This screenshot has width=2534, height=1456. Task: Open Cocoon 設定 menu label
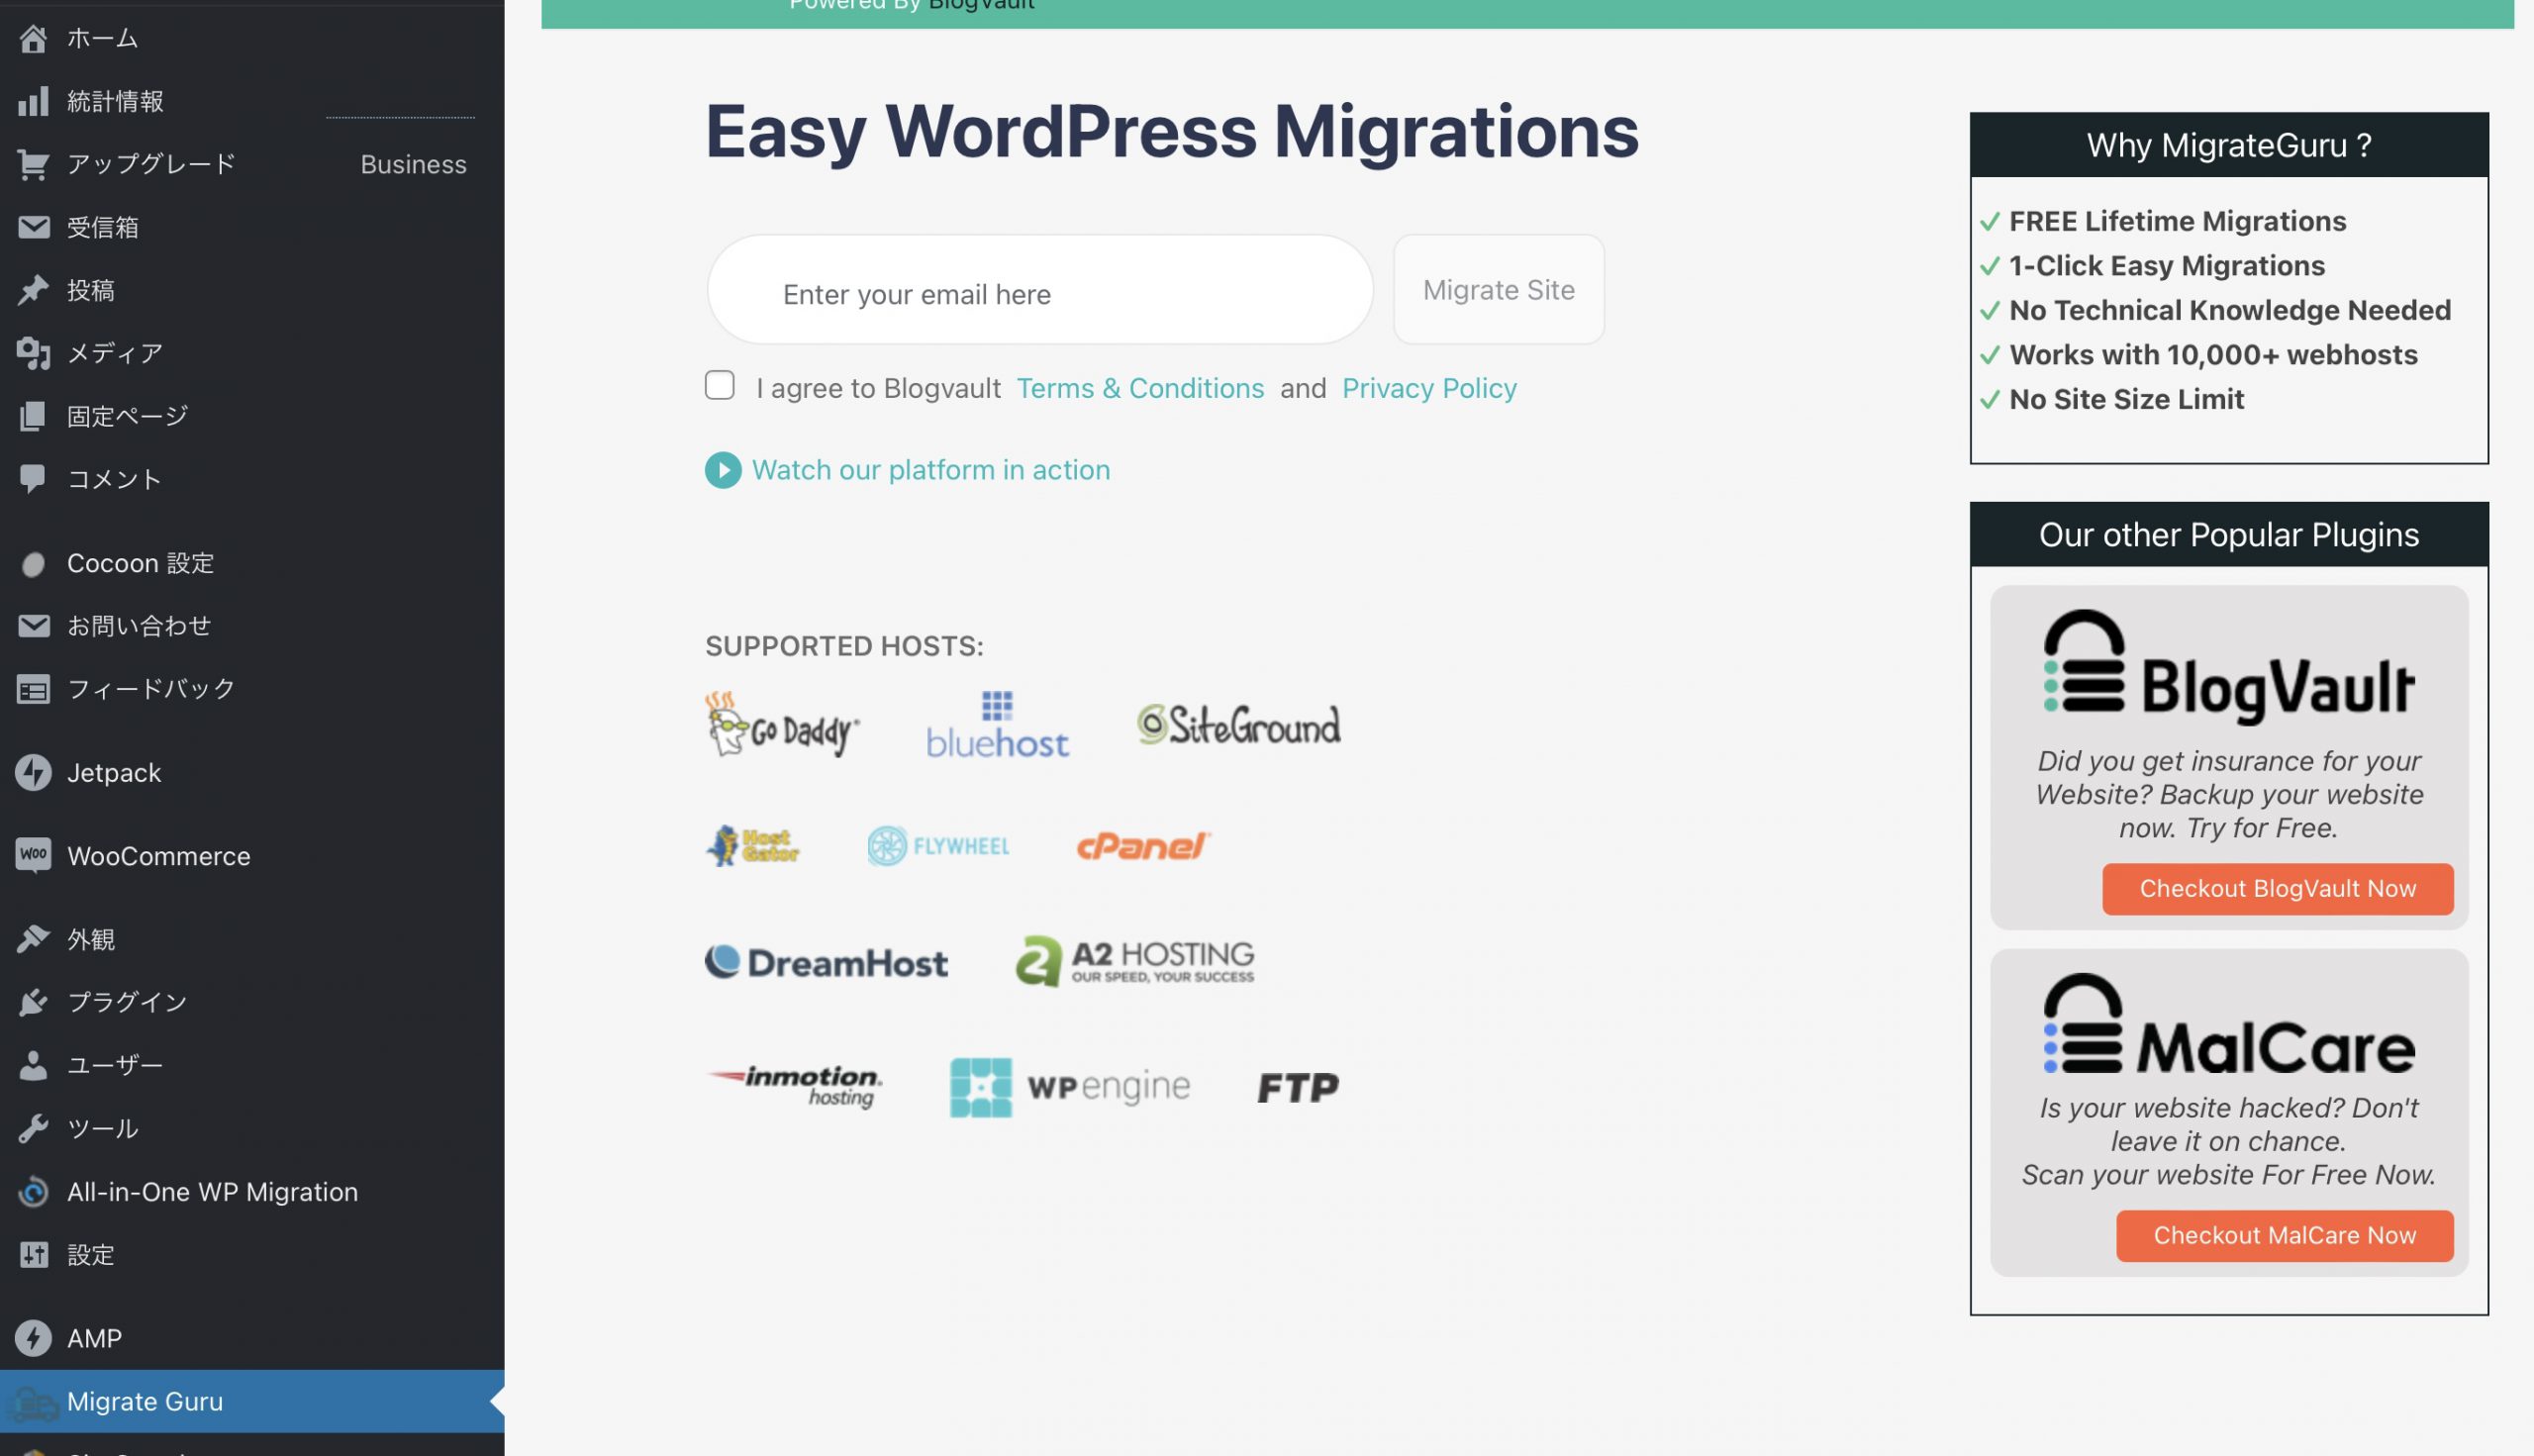[141, 563]
